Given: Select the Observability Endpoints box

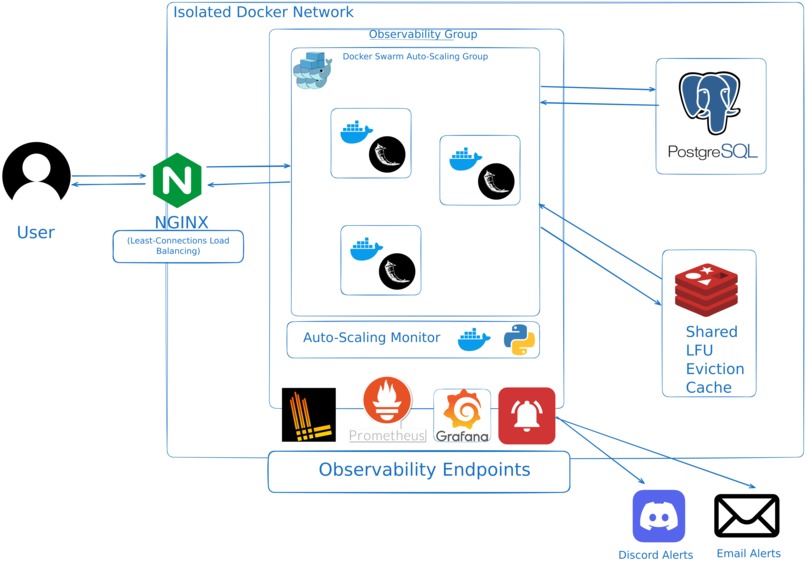Looking at the screenshot, I should tap(419, 472).
